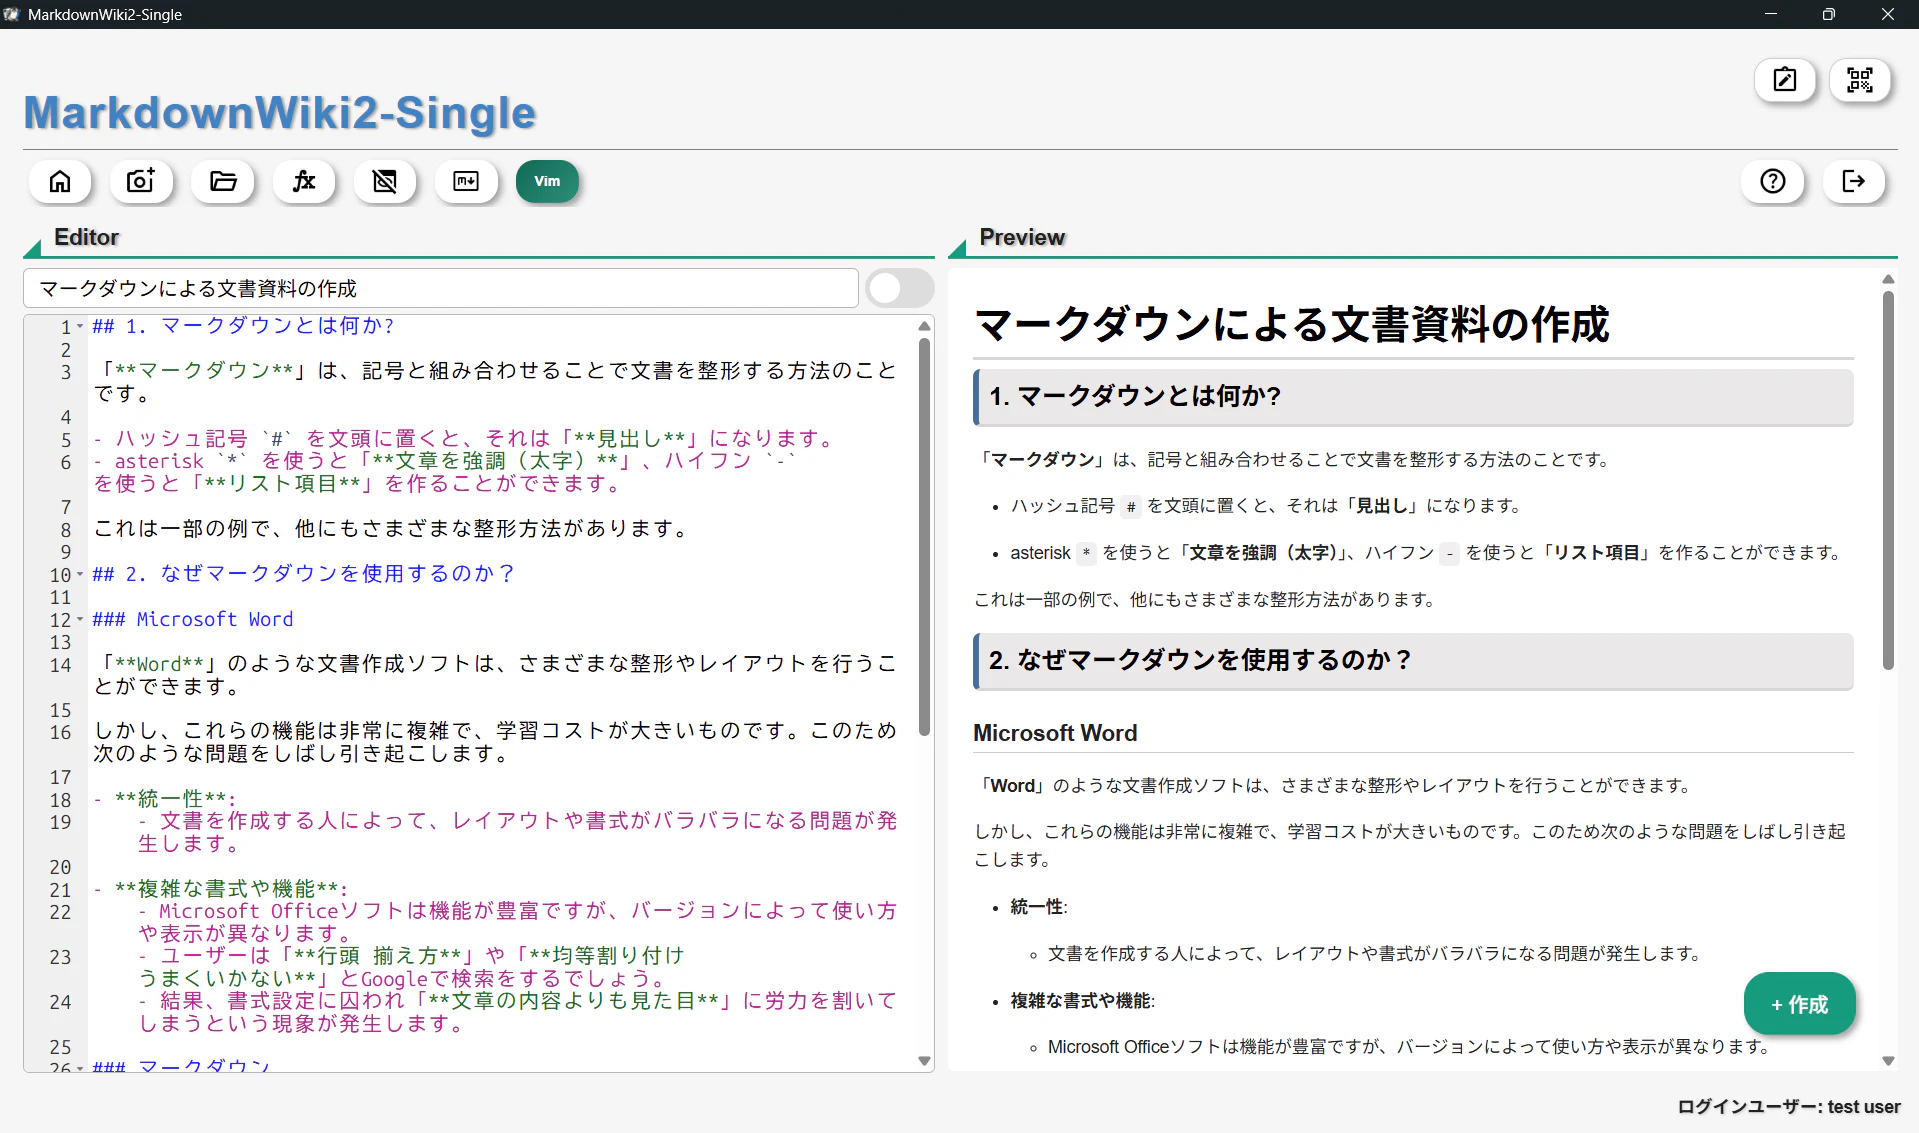Click editor line '- **統一性**:'
Screen dimensions: 1919x1133
click(165, 799)
